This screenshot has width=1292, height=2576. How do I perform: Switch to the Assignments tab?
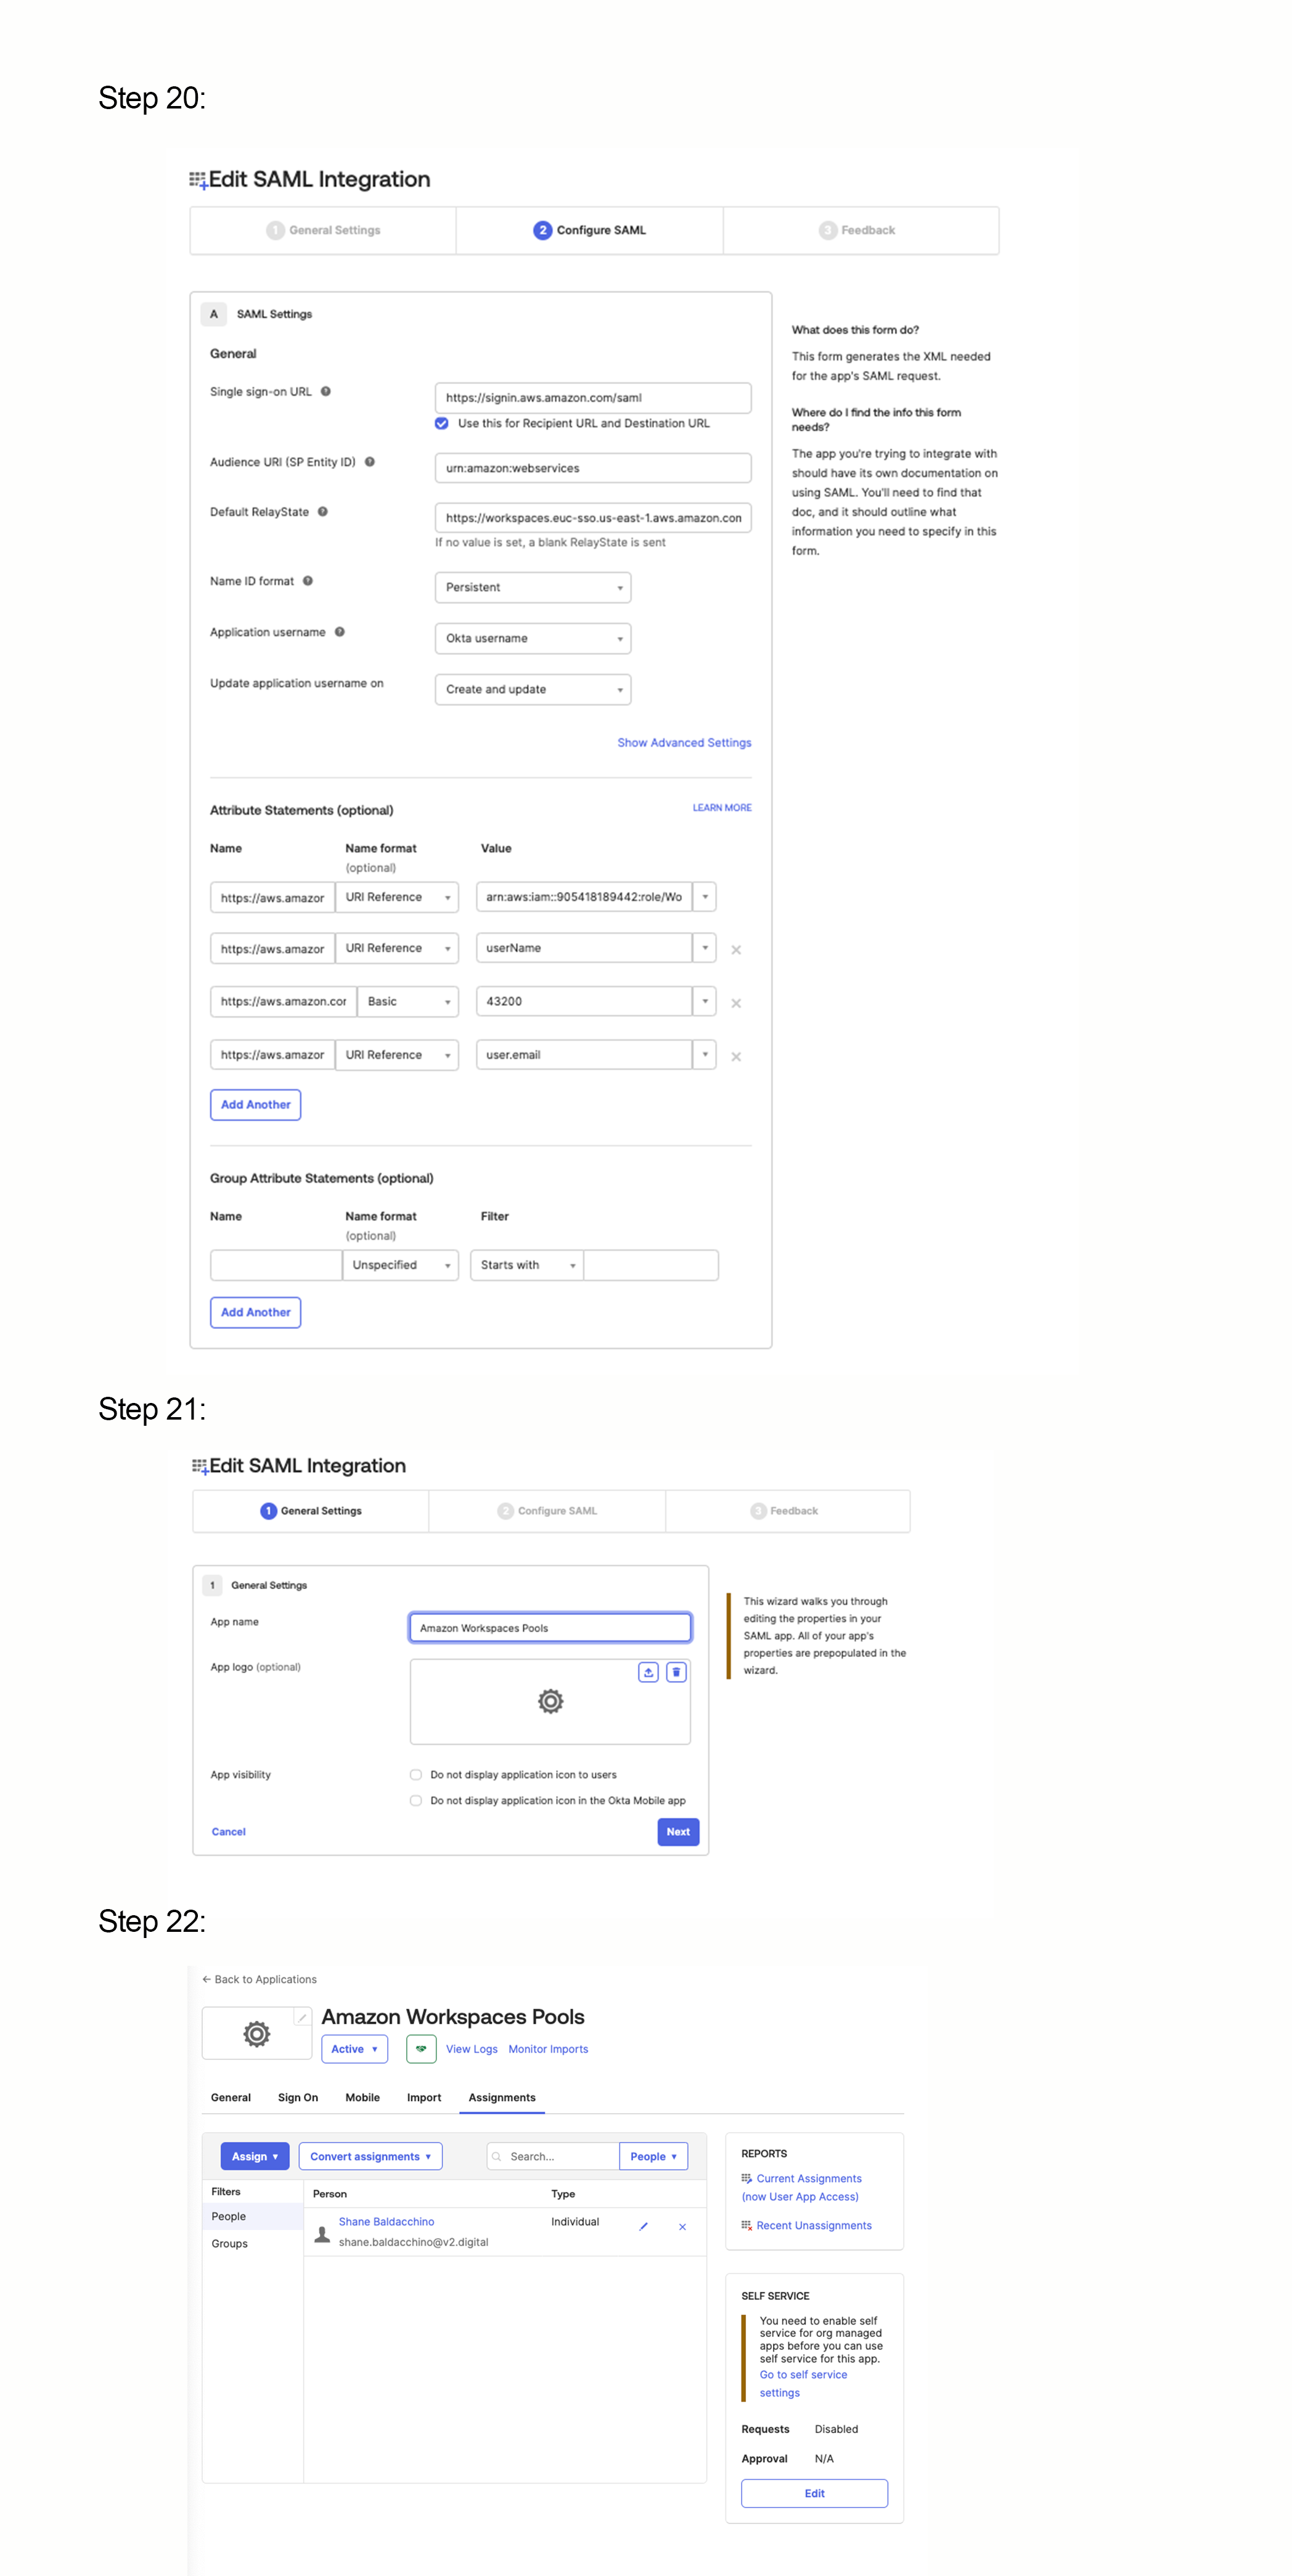[x=502, y=2098]
